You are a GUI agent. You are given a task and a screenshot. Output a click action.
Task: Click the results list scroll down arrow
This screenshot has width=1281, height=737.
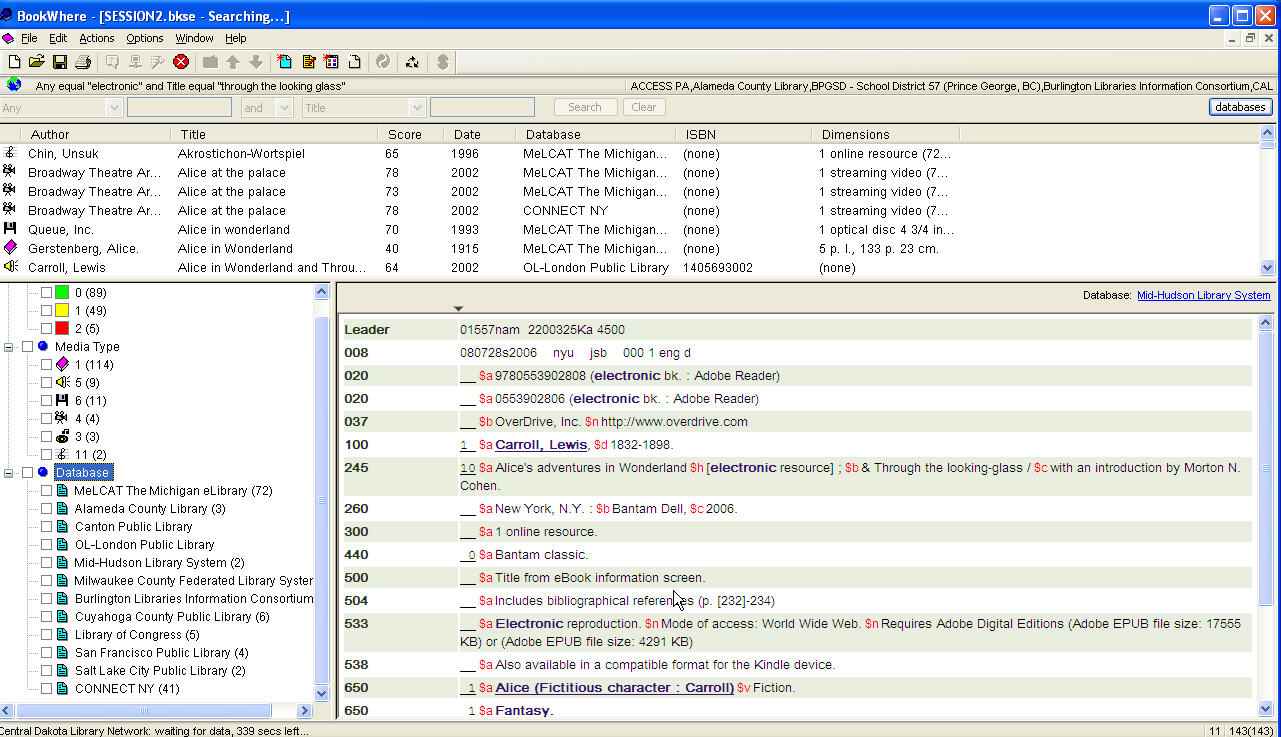coord(1268,267)
